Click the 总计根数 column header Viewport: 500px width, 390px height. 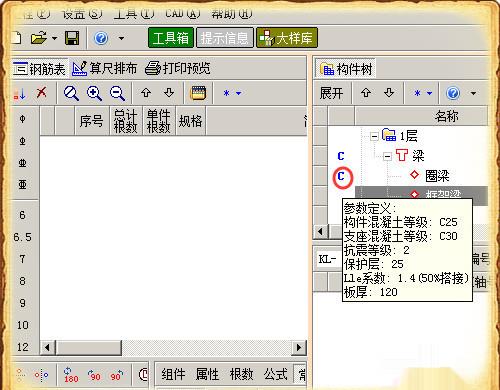(x=126, y=120)
